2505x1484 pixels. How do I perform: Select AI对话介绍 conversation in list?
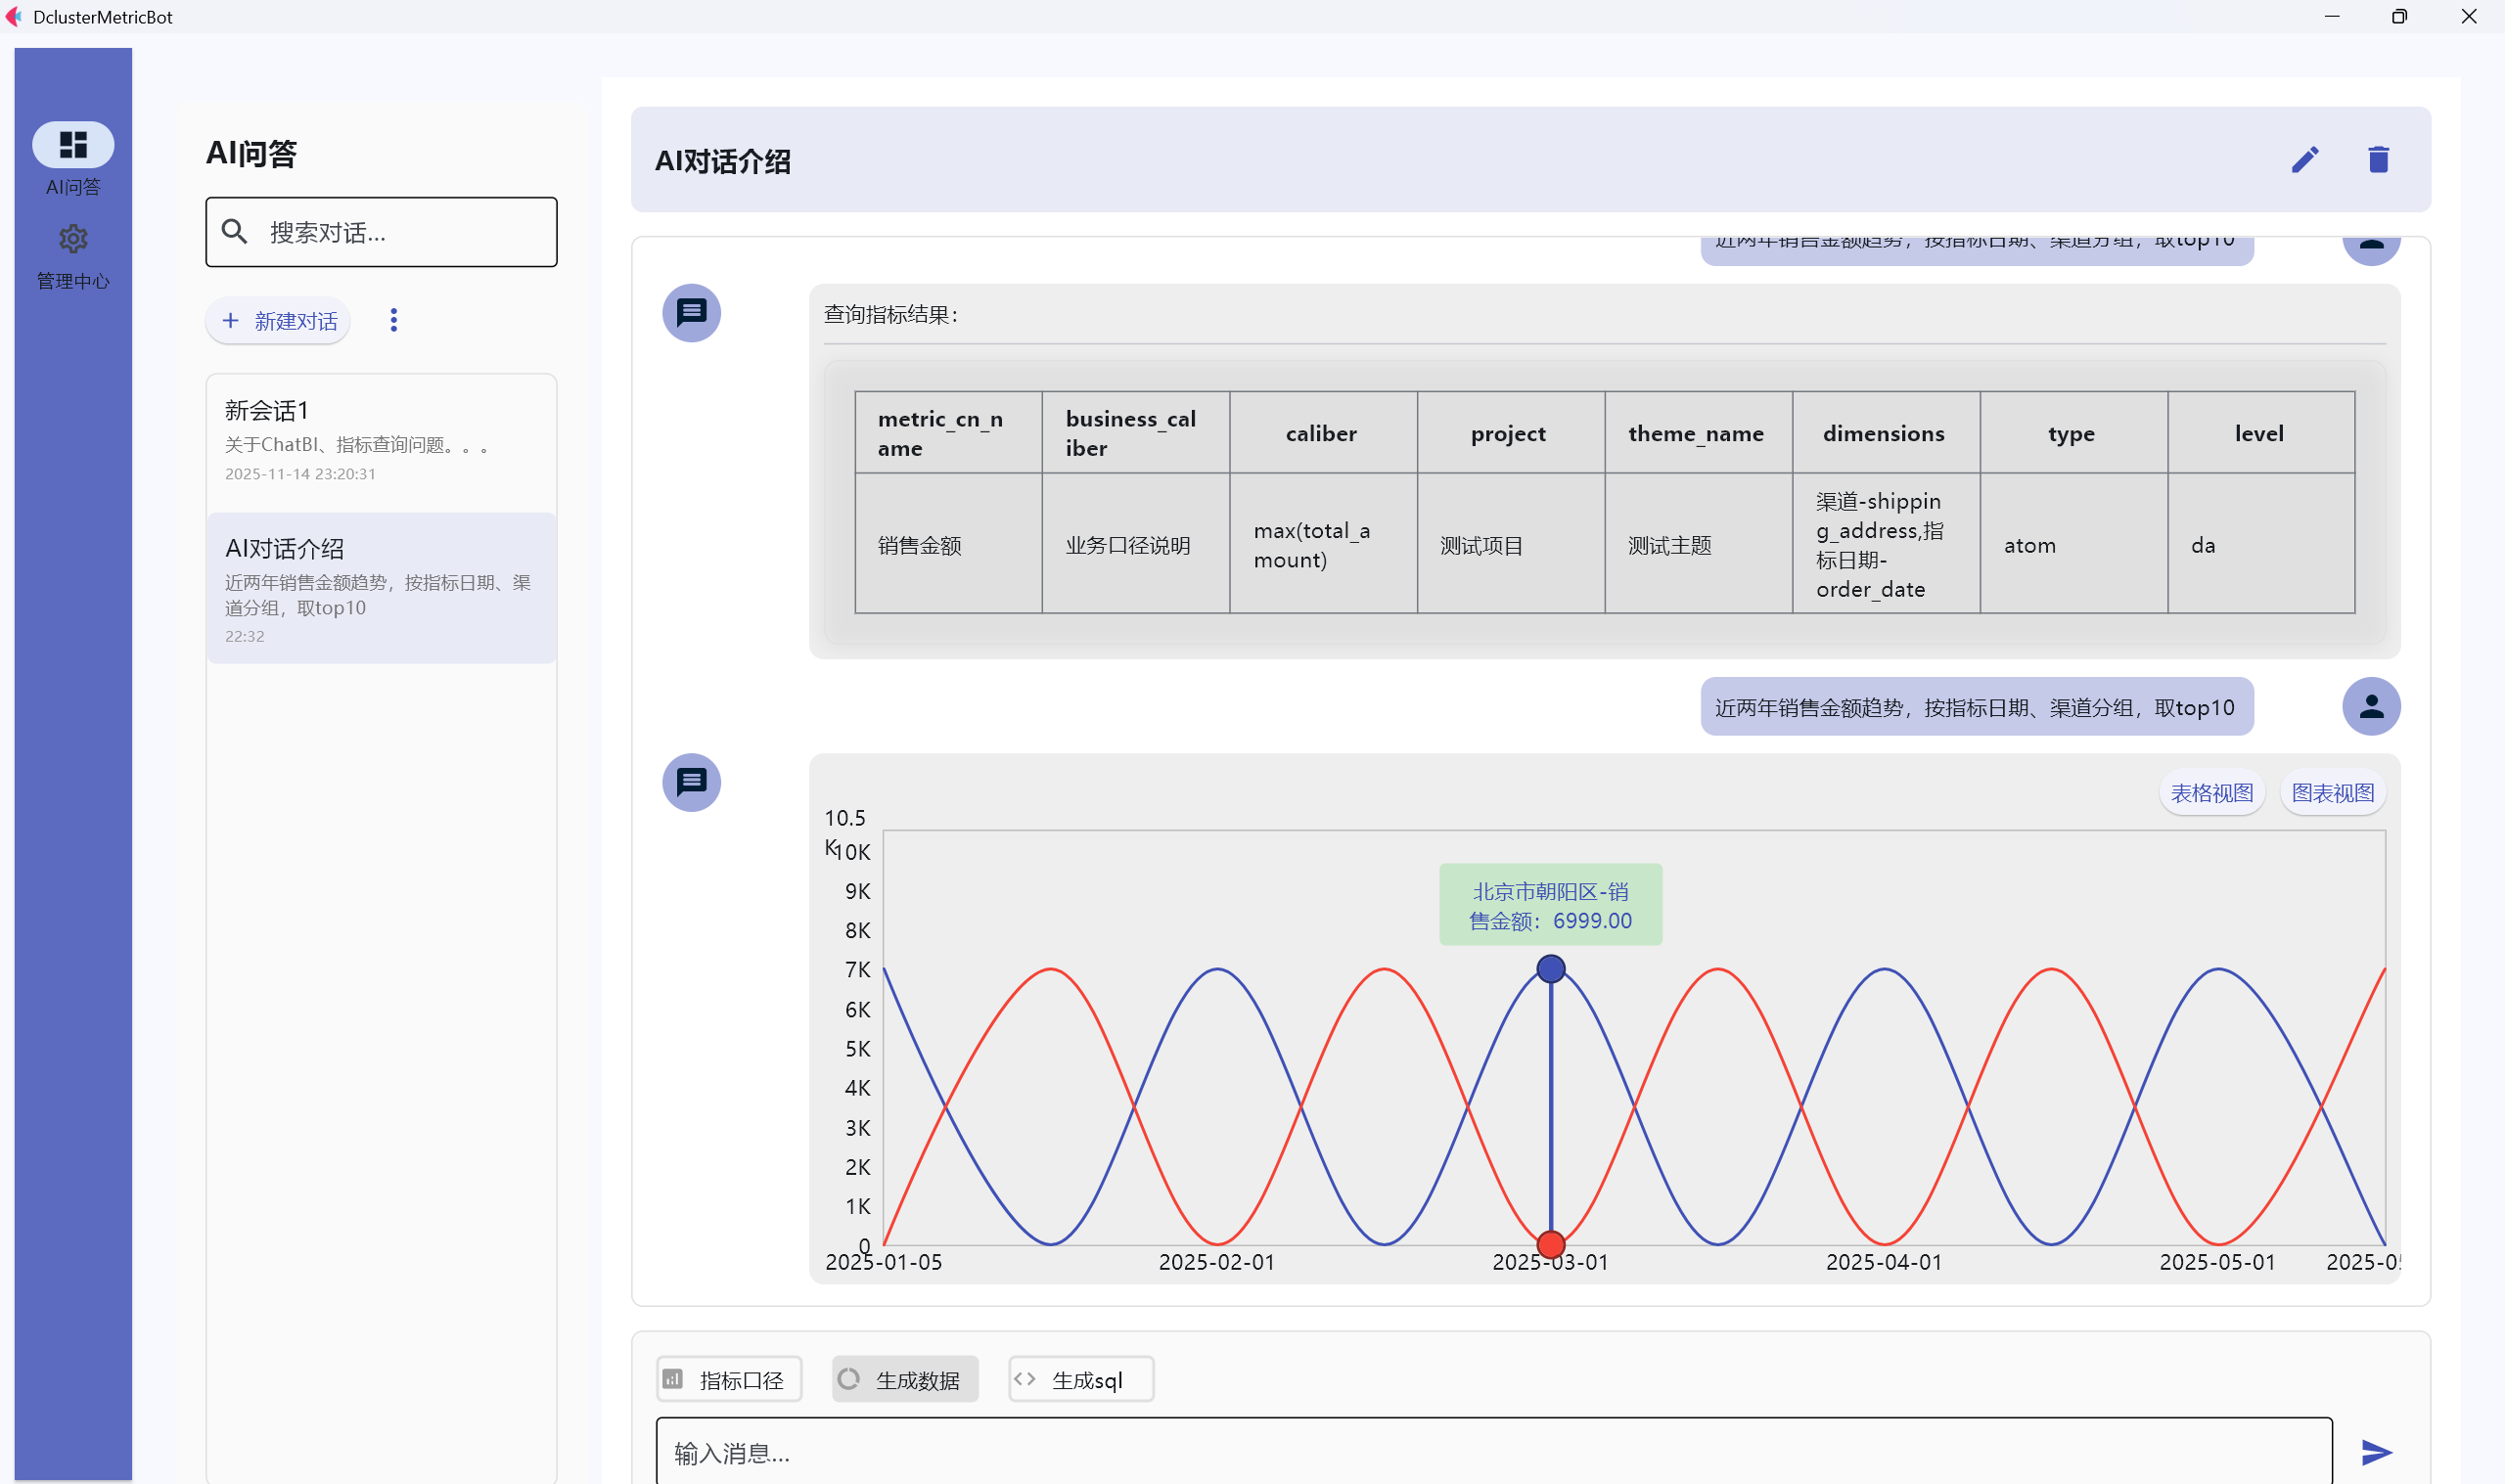380,588
